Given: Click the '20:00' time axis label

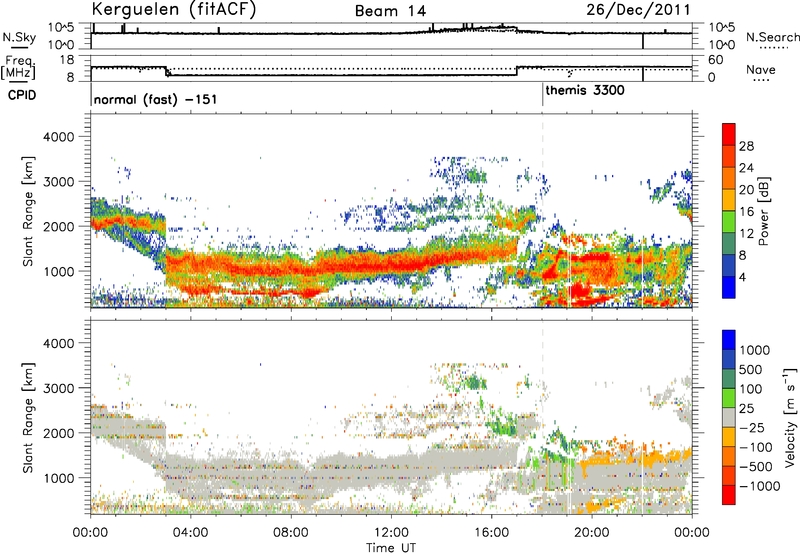Looking at the screenshot, I should pos(591,533).
